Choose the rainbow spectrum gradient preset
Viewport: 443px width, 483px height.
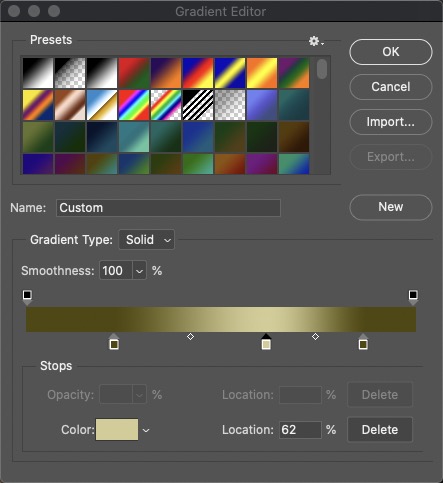click(x=134, y=105)
